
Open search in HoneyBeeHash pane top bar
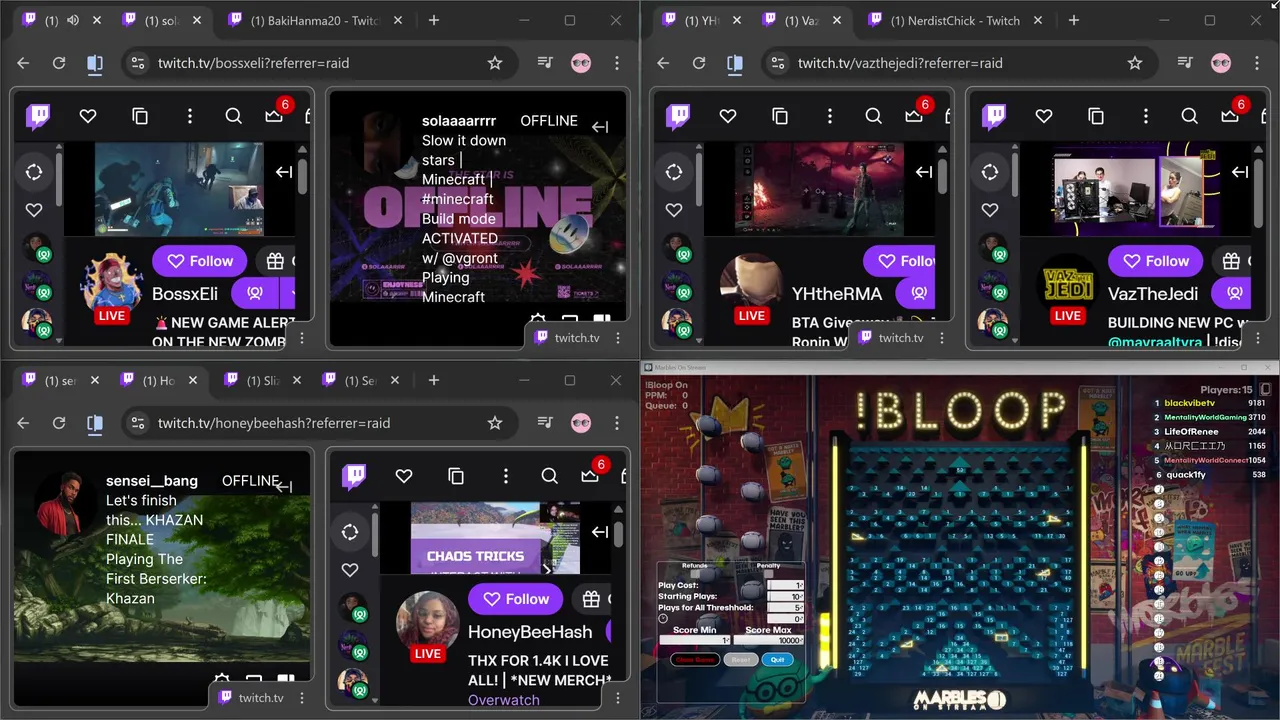tap(550, 476)
